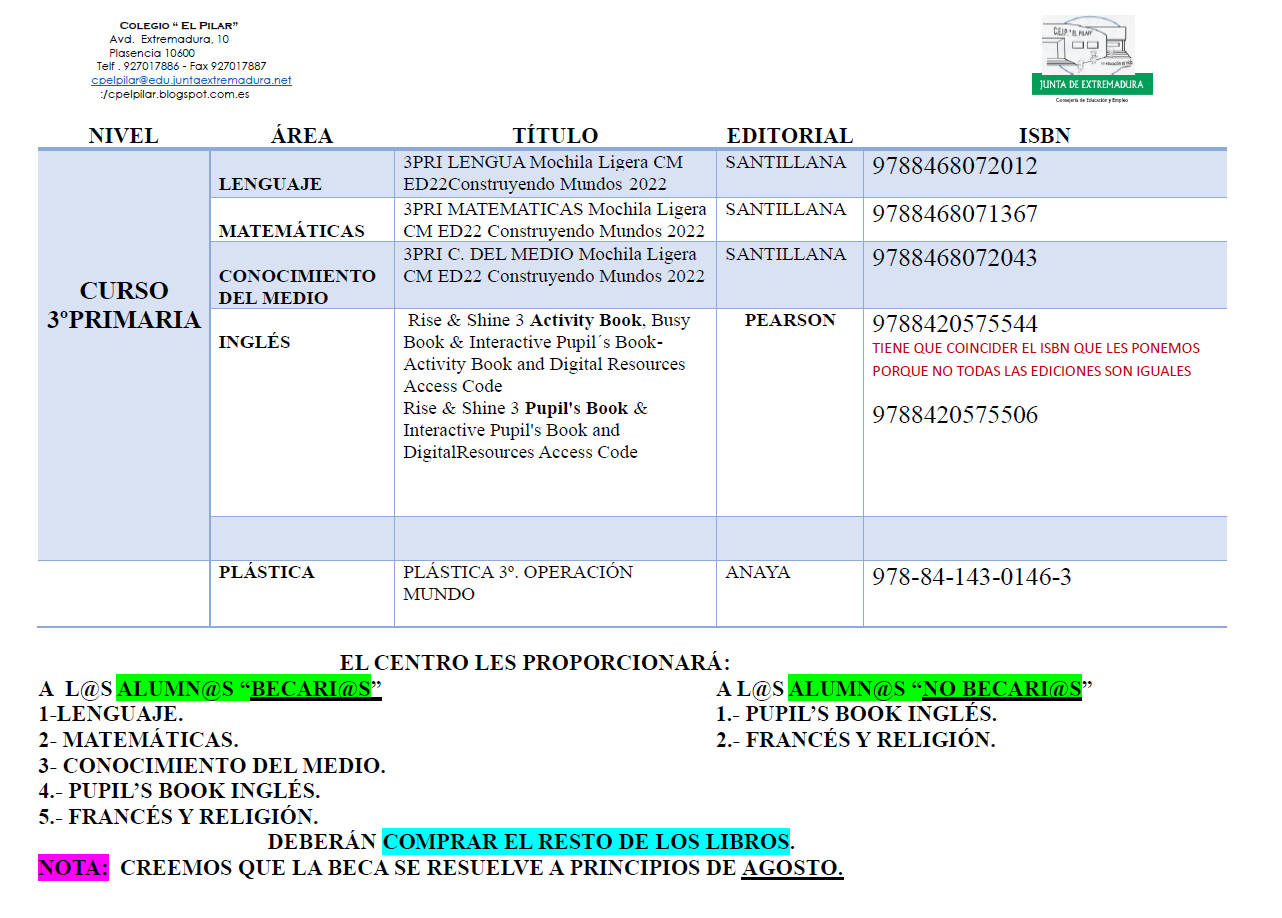Select ISBN 9788420575544
The height and width of the screenshot is (918, 1282).
click(955, 324)
